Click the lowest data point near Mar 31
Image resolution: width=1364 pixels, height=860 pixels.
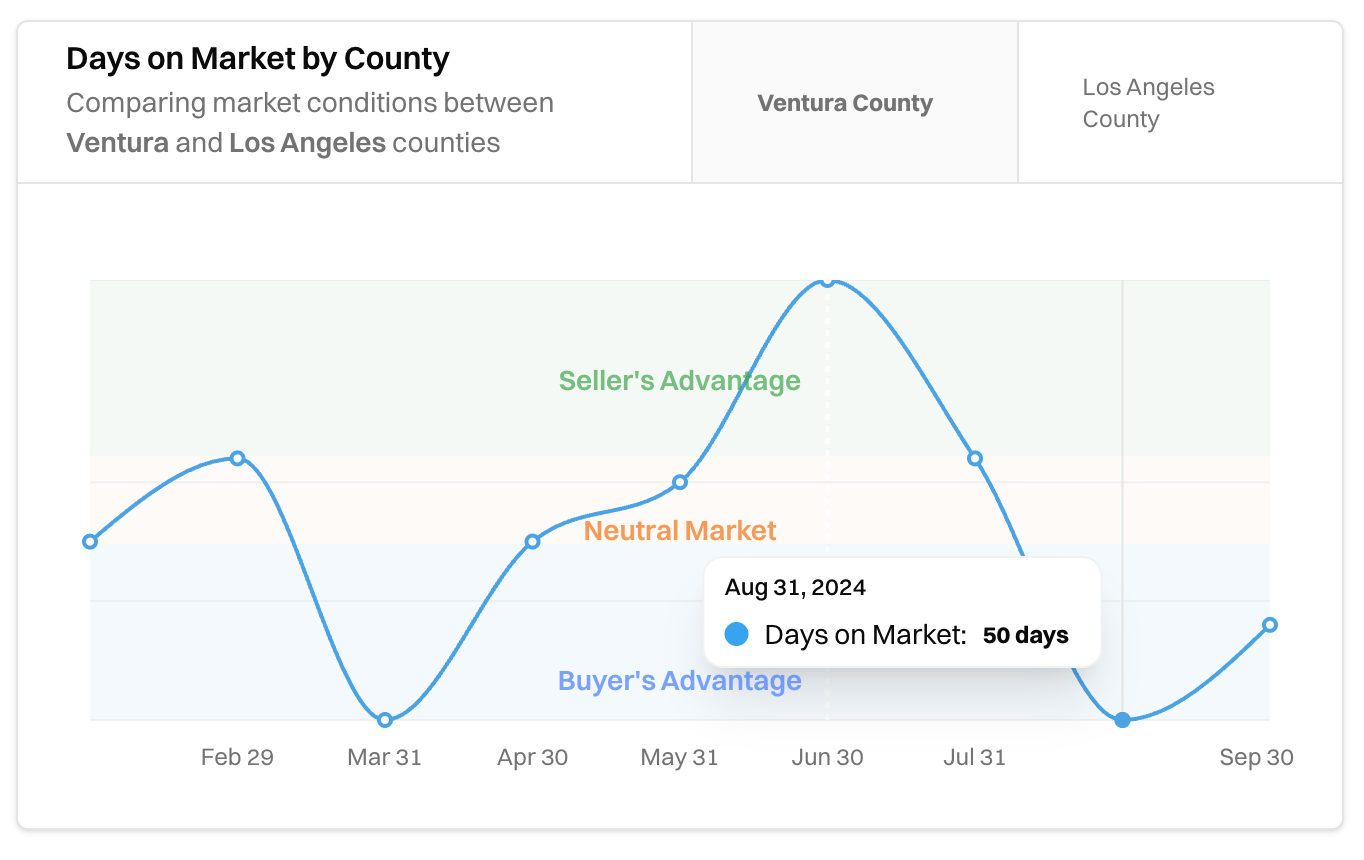click(x=385, y=718)
